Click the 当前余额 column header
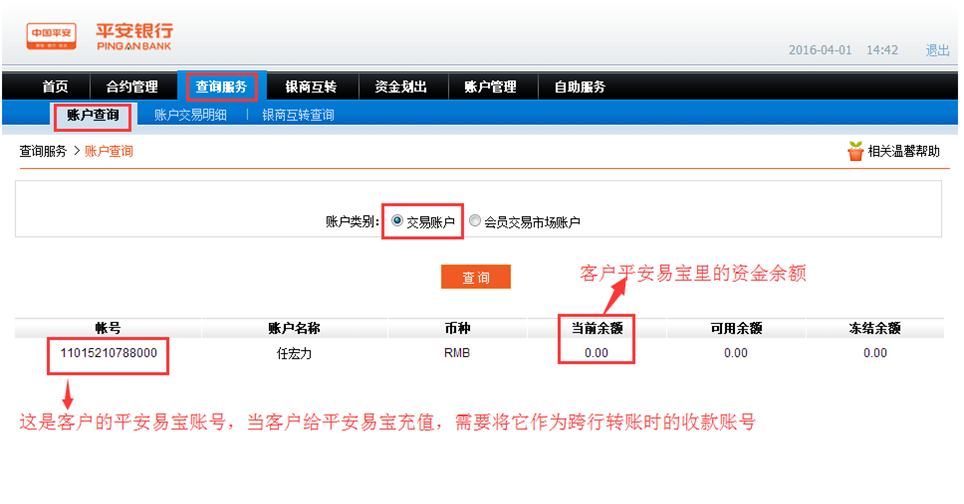 597,328
